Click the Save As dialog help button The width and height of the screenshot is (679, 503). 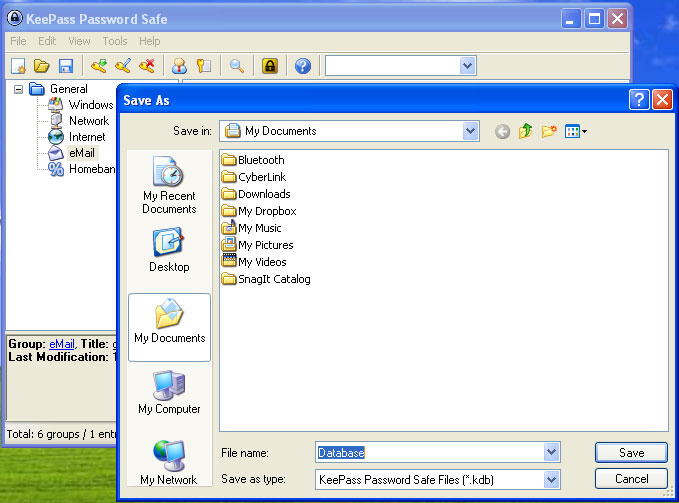[x=639, y=100]
